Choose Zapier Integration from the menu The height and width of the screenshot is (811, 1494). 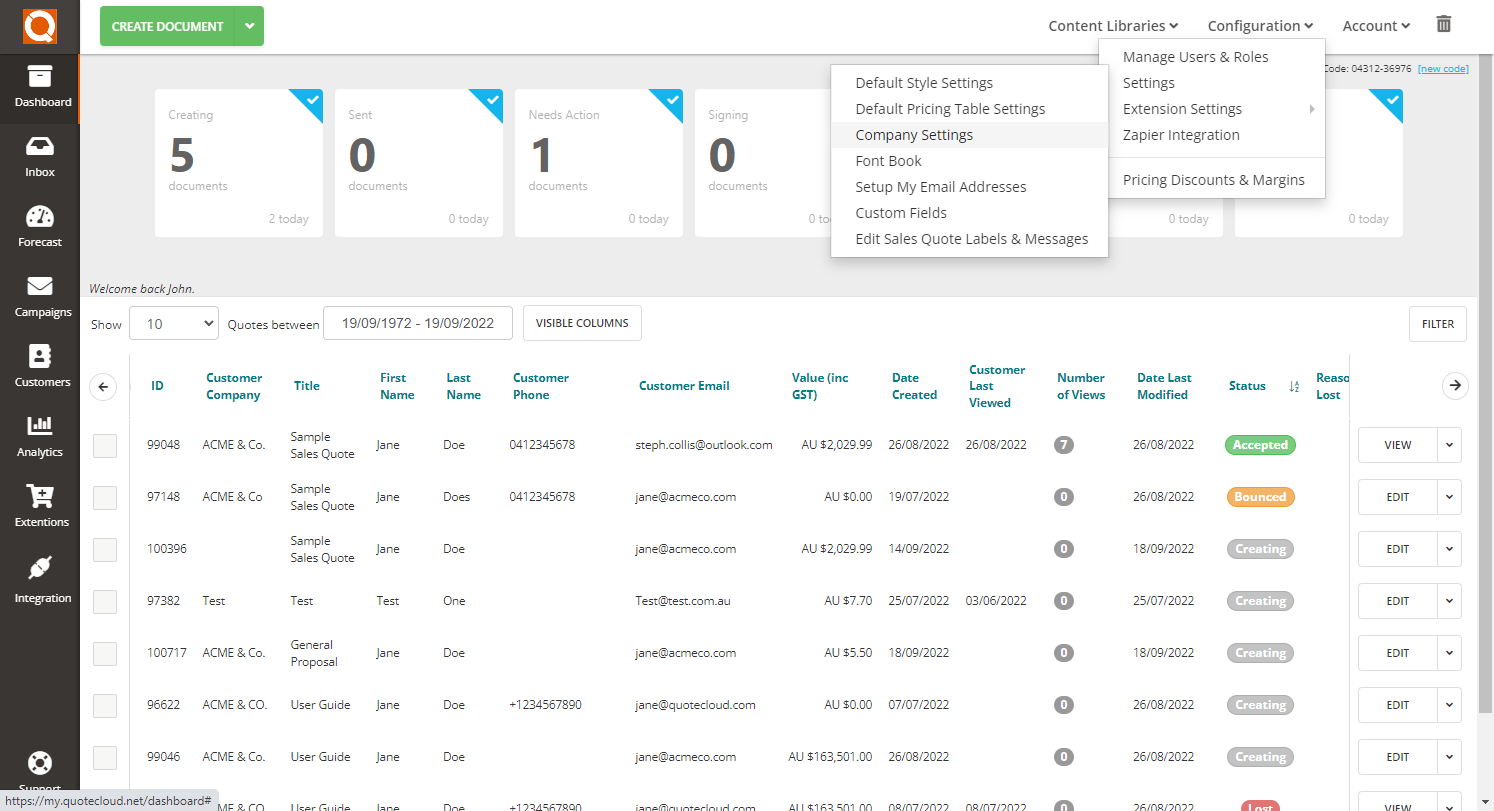tap(1181, 134)
